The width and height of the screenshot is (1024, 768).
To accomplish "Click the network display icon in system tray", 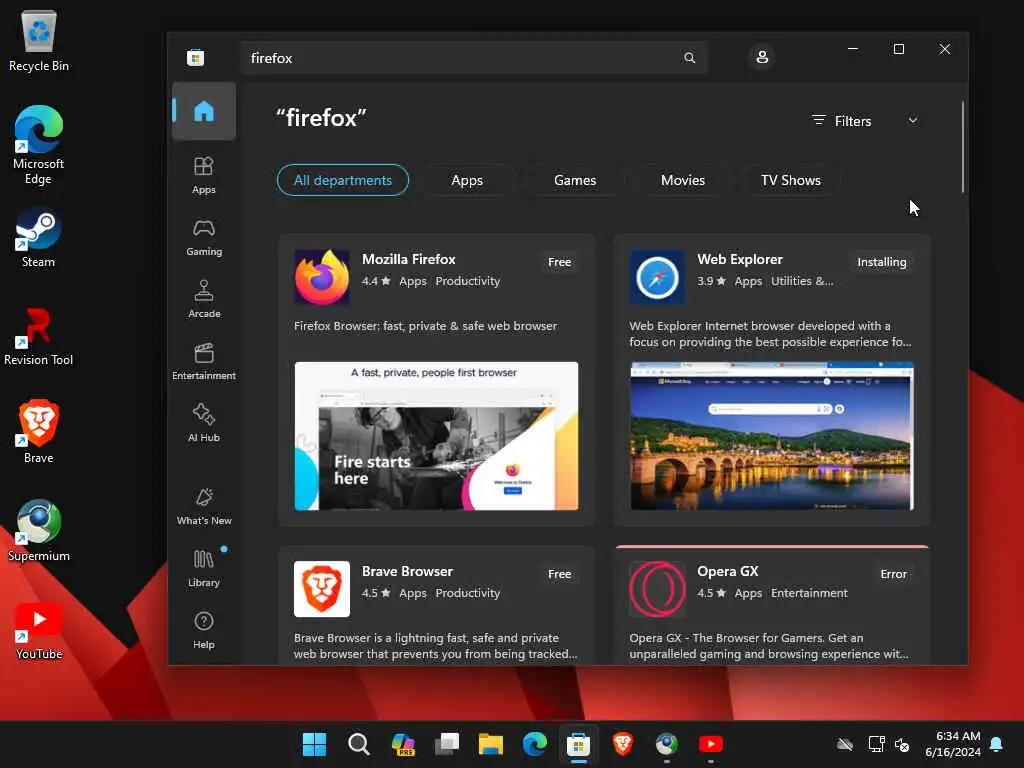I will pyautogui.click(x=876, y=744).
